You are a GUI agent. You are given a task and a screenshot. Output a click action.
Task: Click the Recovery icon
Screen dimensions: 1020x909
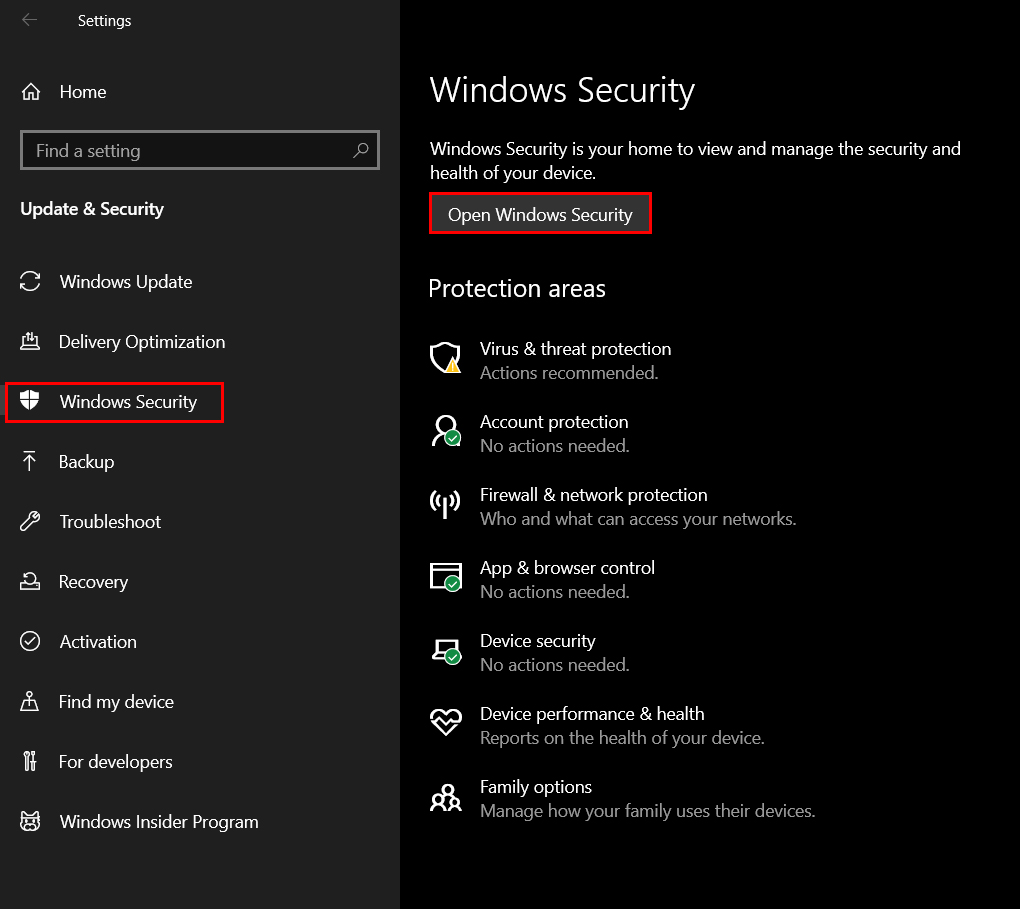pos(30,581)
